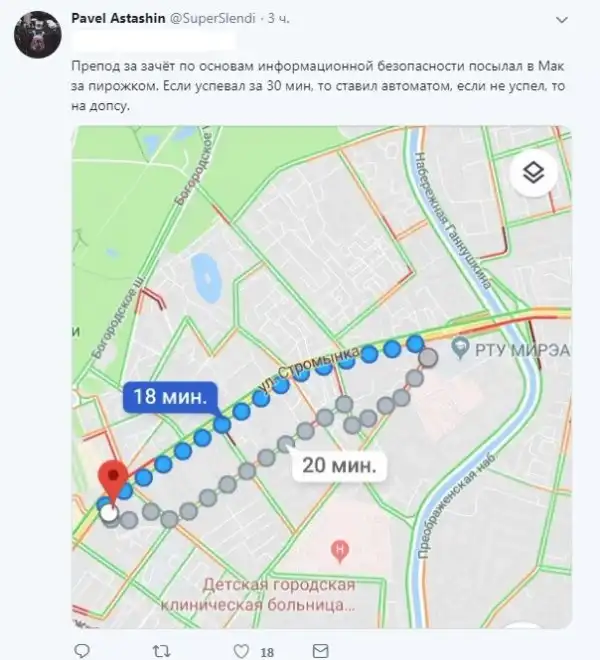Click the white route start point circle
This screenshot has width=600, height=660.
pos(109,514)
